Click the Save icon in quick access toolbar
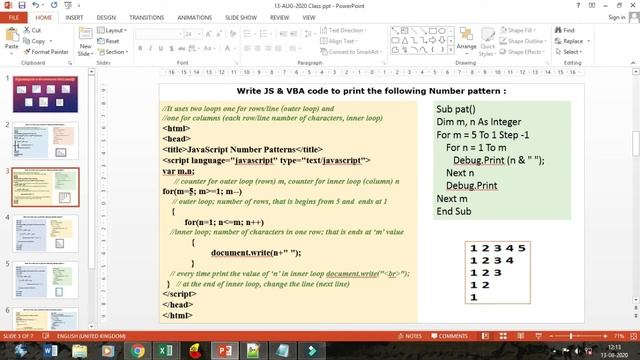Image resolution: width=640 pixels, height=360 pixels. (22, 5)
